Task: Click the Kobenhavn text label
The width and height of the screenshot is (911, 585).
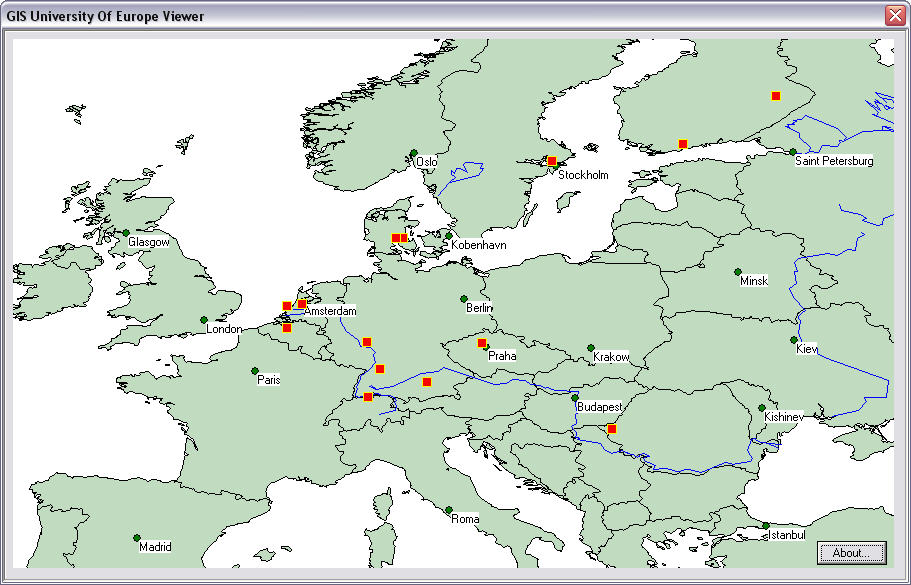Action: coord(479,245)
